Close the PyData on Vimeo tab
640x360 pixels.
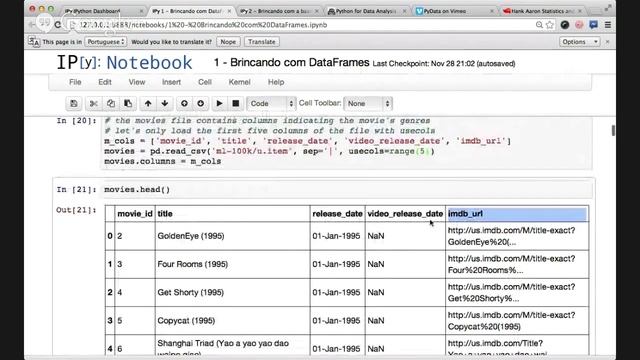(x=492, y=11)
